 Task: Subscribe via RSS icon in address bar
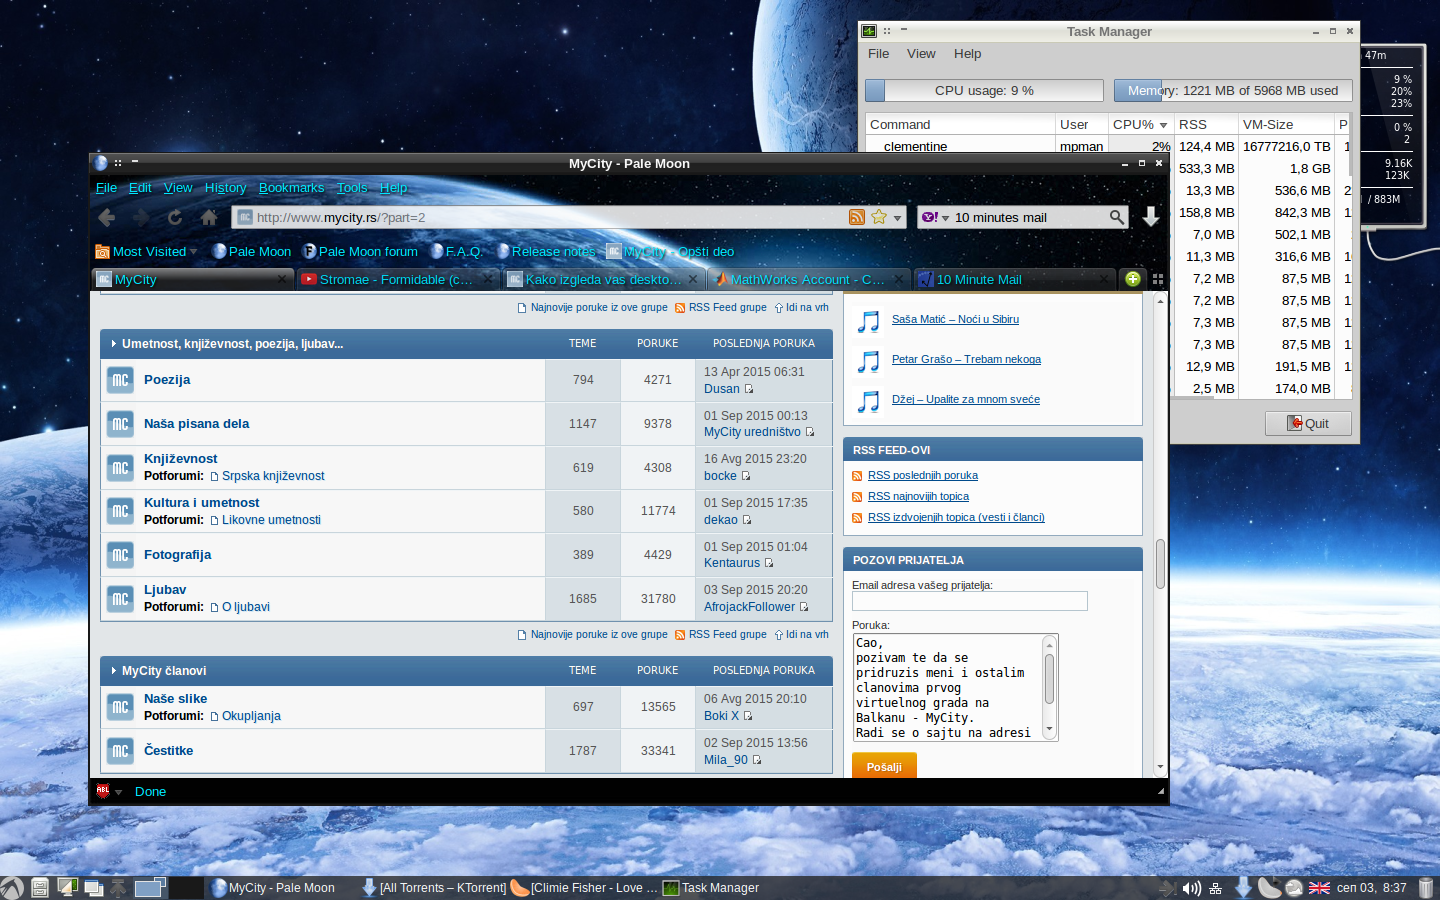tap(857, 217)
